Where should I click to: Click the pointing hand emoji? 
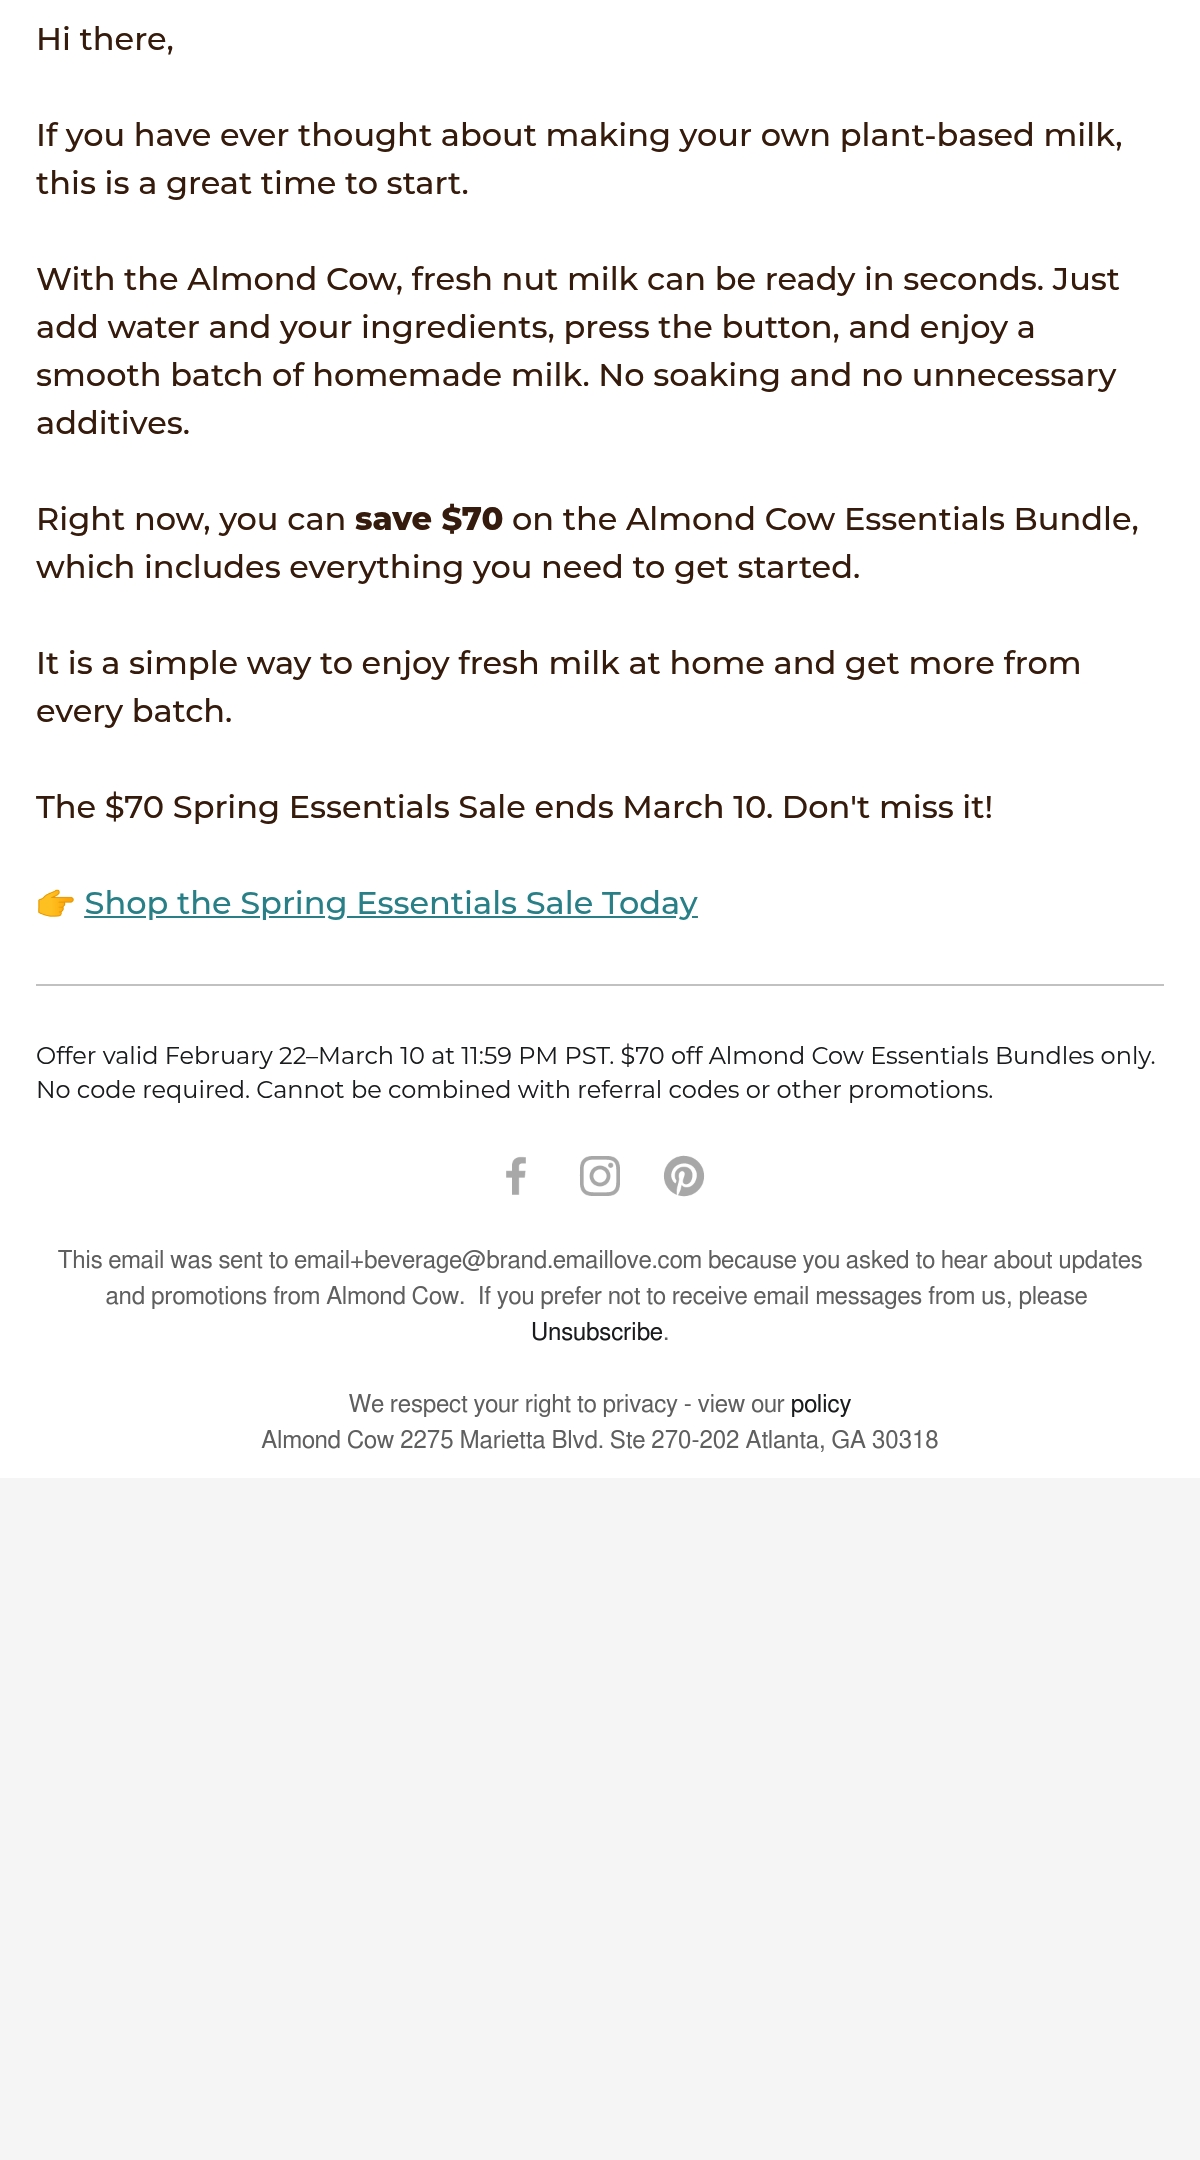coord(56,903)
